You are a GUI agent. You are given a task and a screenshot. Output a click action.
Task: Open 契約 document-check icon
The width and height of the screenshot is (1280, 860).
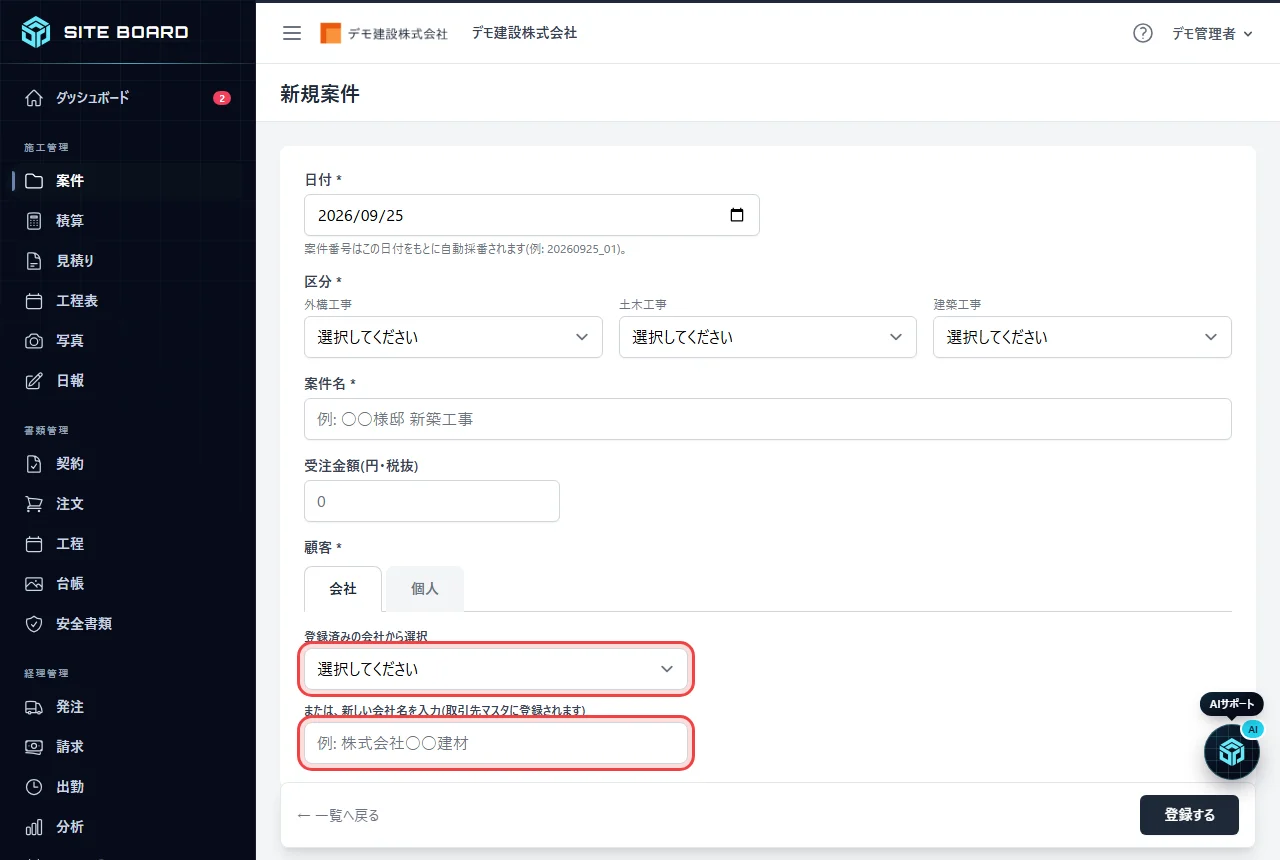click(34, 464)
